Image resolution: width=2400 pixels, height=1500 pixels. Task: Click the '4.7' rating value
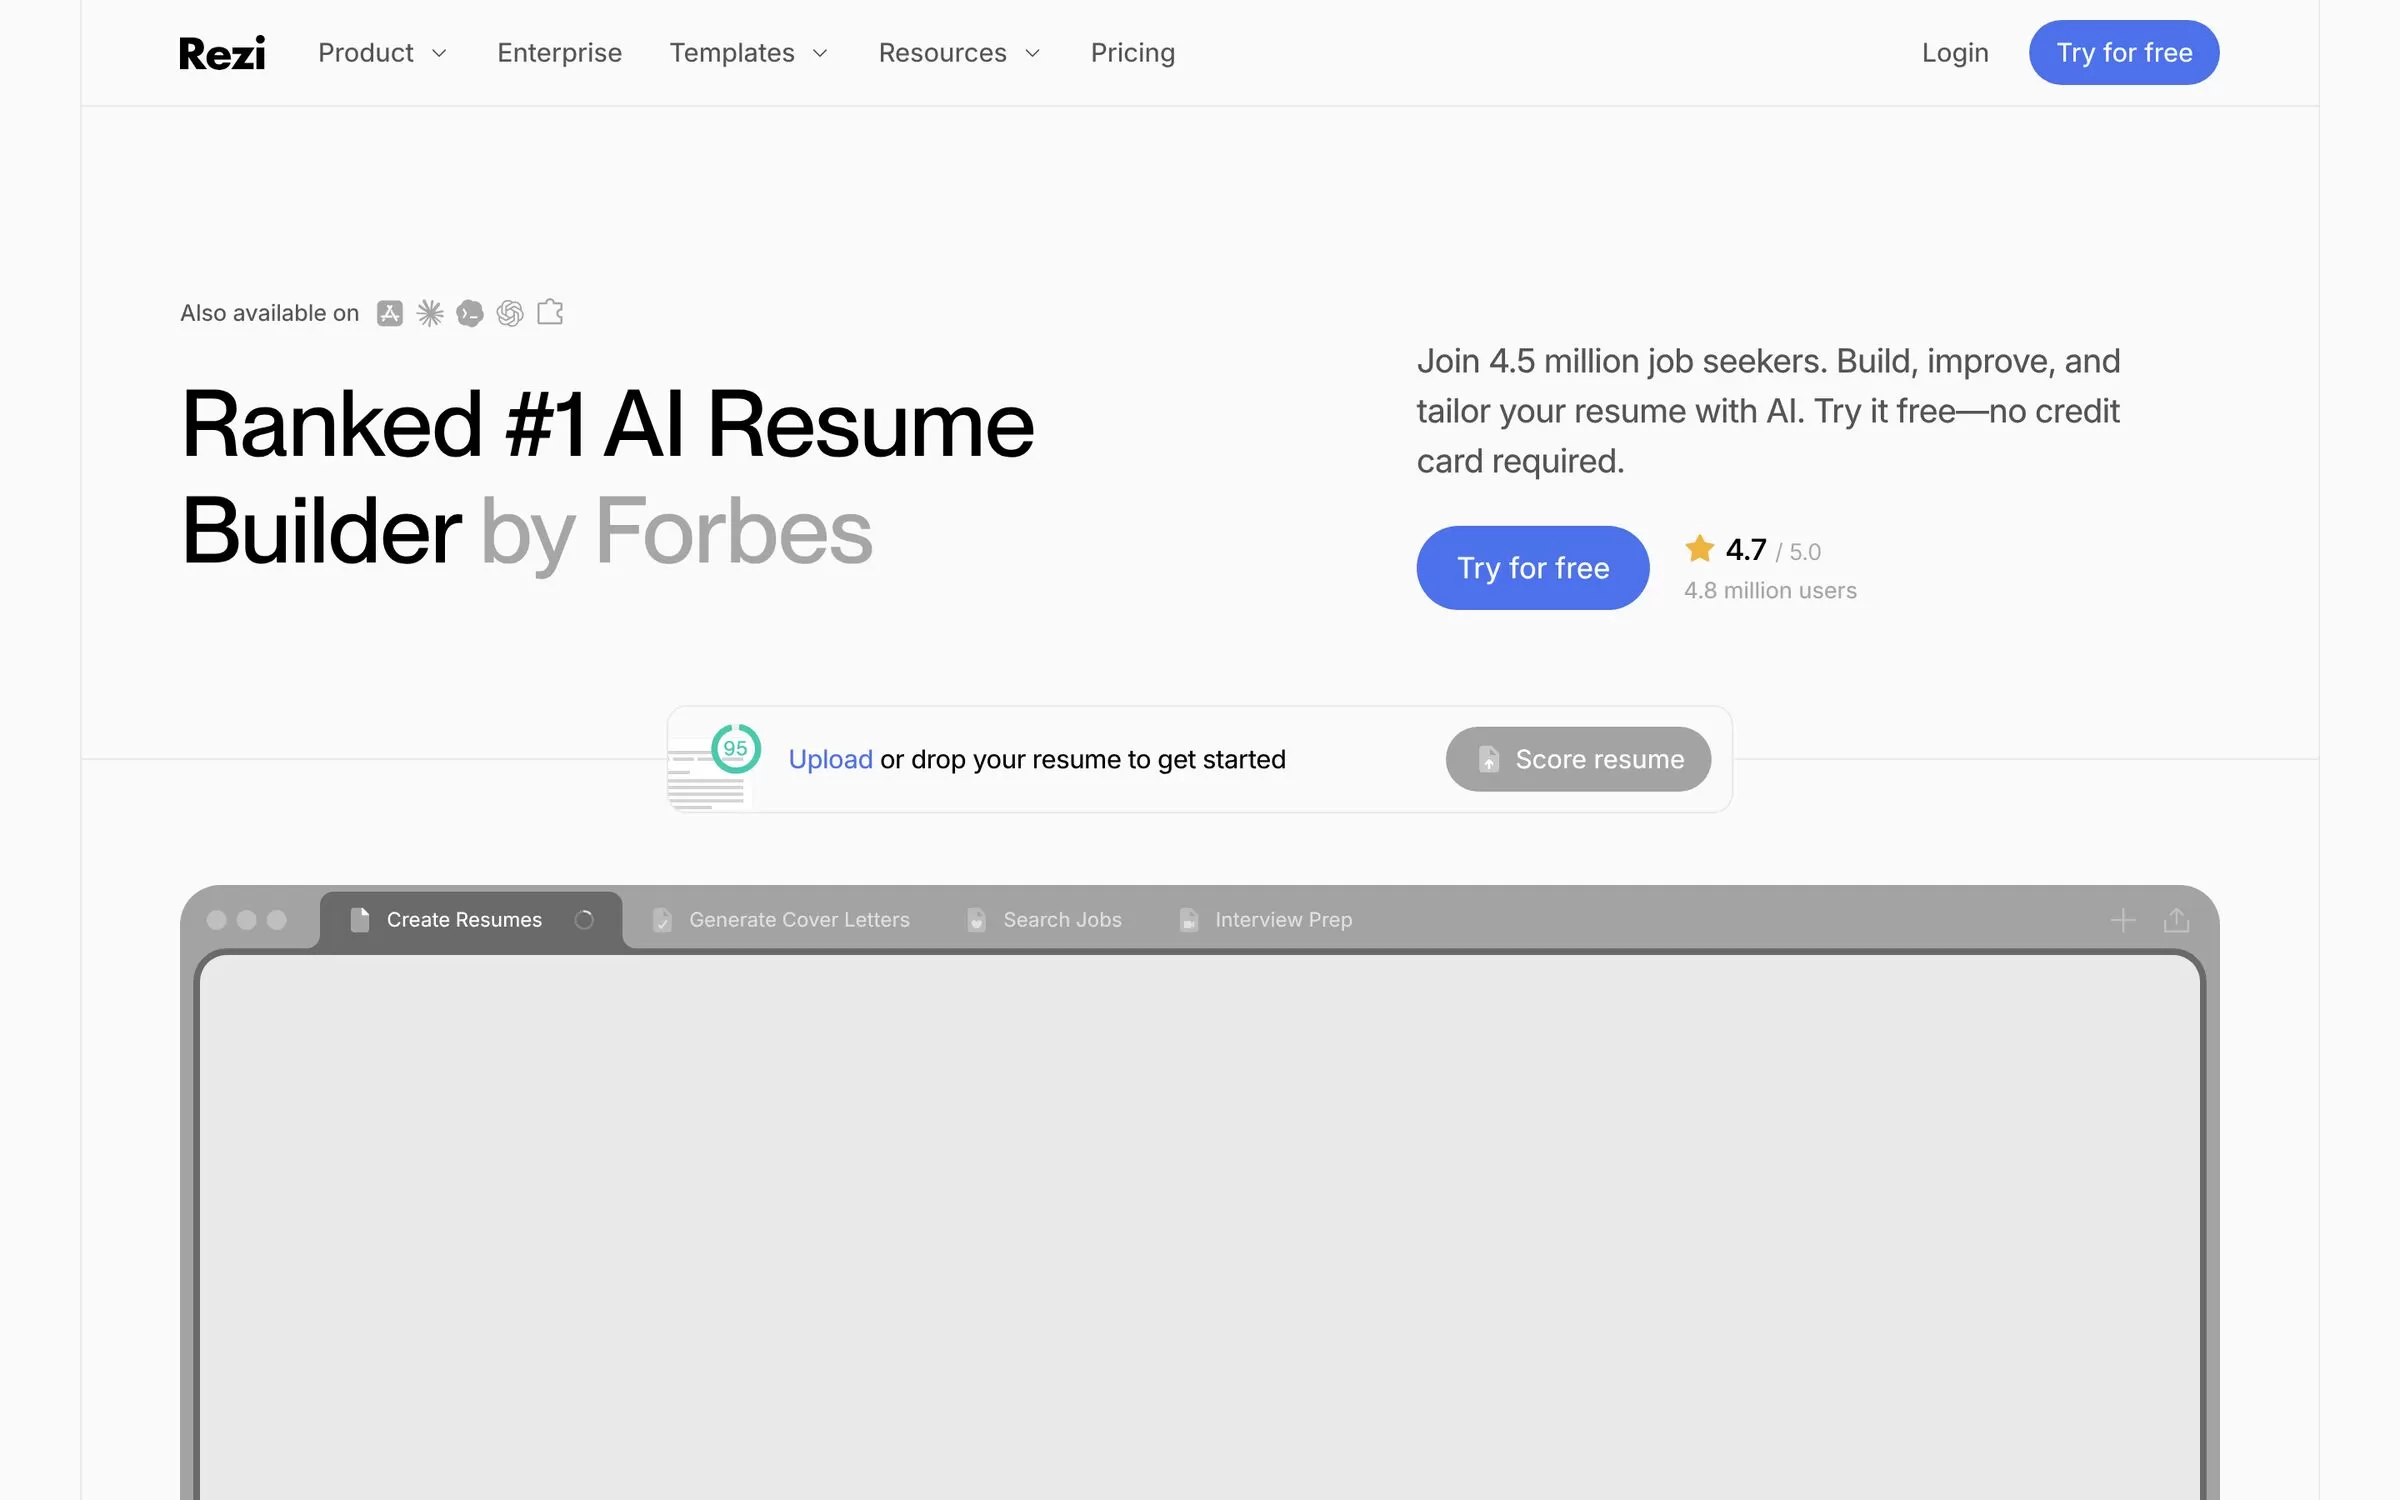pos(1746,550)
